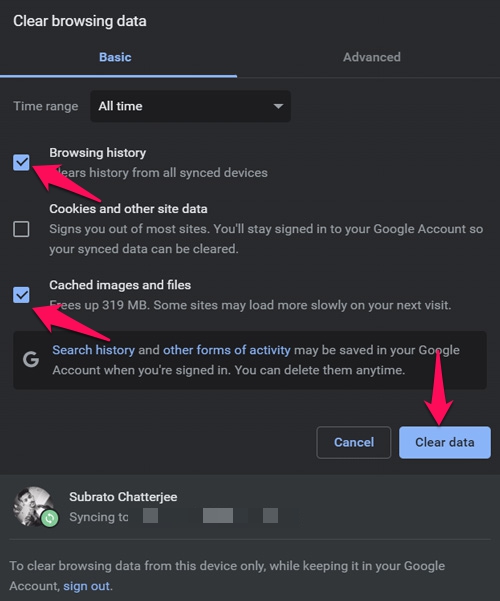Click Subrato Chatterjee's profile avatar

[x=33, y=506]
